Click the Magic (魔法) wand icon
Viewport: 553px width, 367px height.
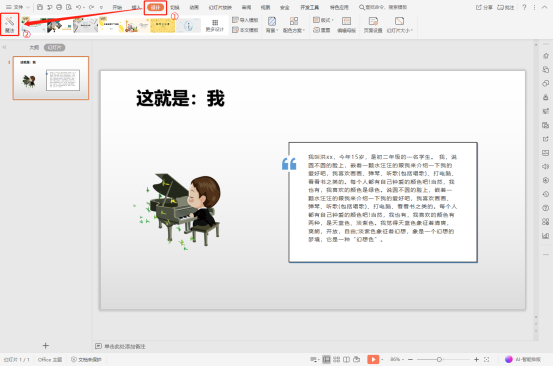click(x=10, y=24)
